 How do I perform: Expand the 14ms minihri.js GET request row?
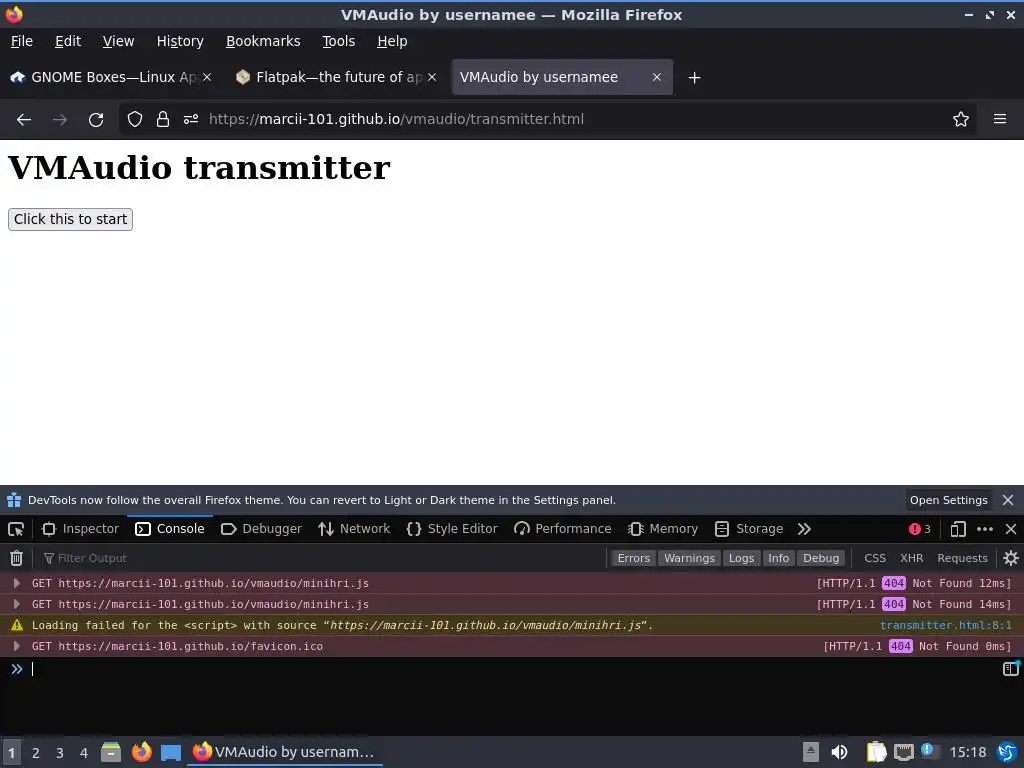click(17, 604)
